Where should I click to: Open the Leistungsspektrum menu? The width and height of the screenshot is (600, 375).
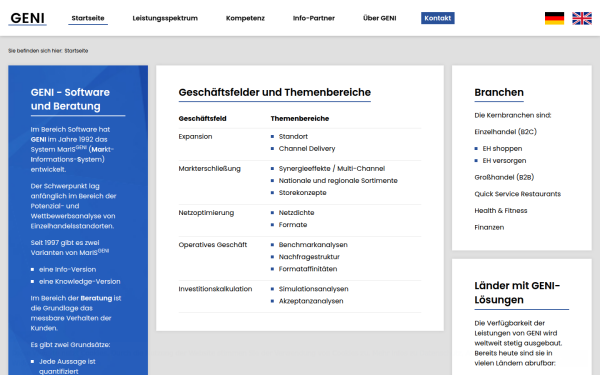pos(165,18)
